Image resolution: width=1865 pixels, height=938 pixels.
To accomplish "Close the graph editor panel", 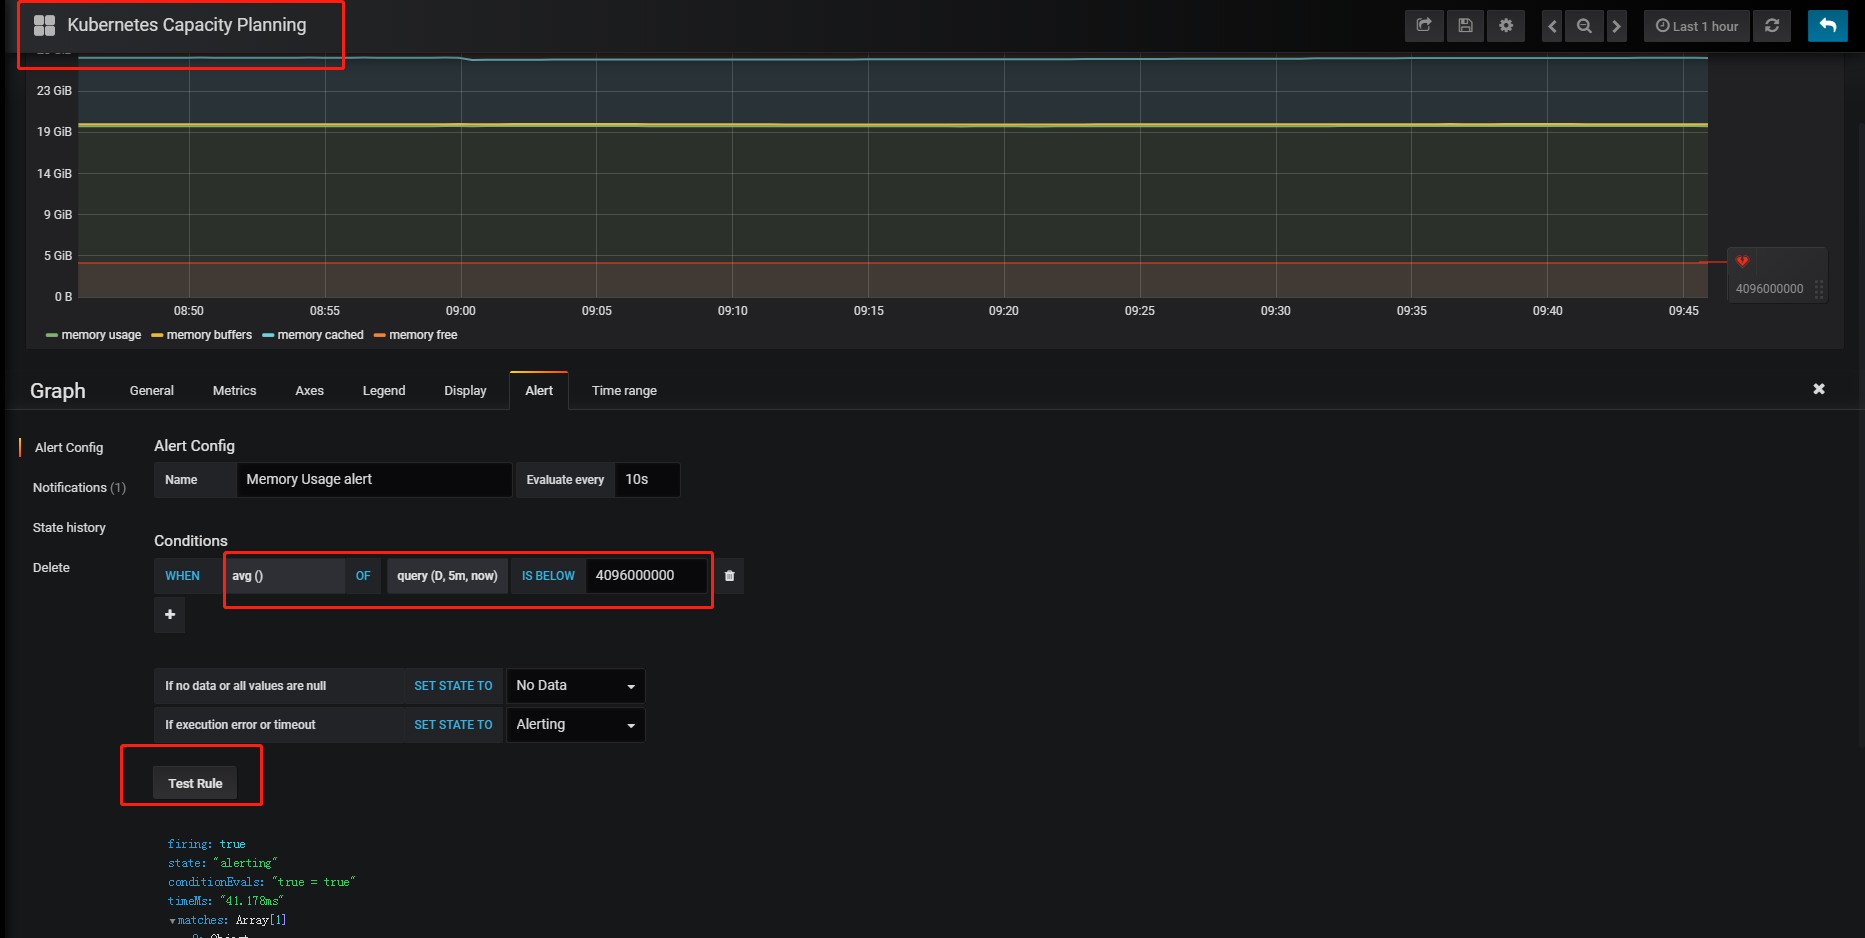I will click(x=1819, y=389).
